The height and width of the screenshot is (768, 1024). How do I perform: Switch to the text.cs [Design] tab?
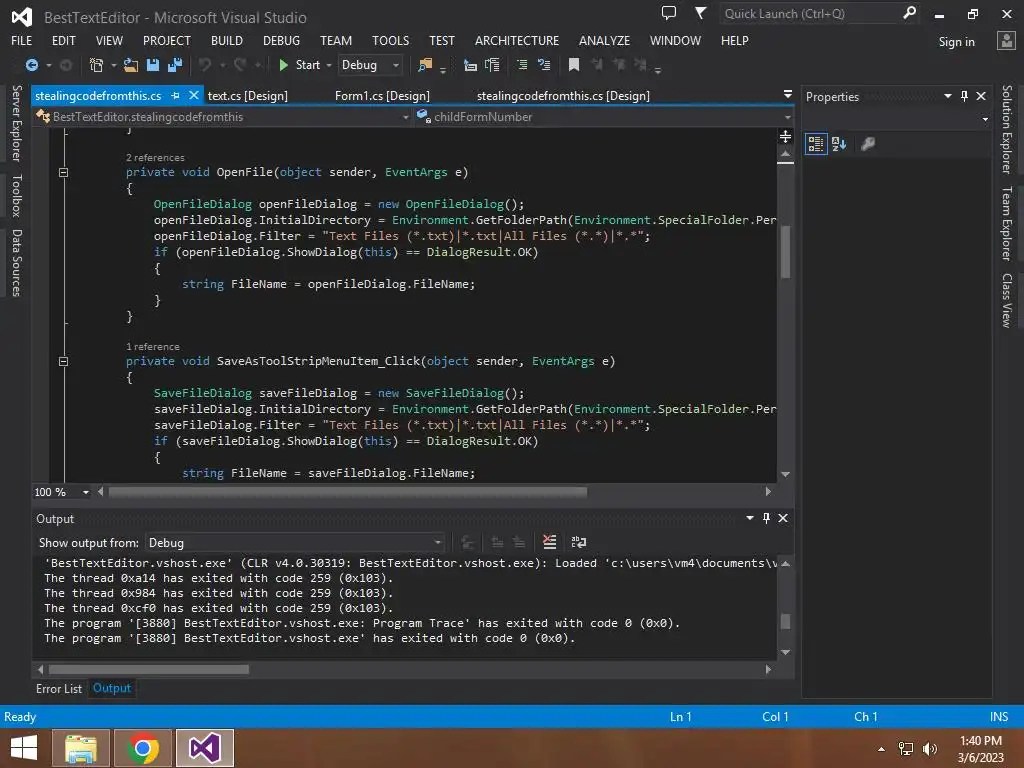click(x=248, y=95)
